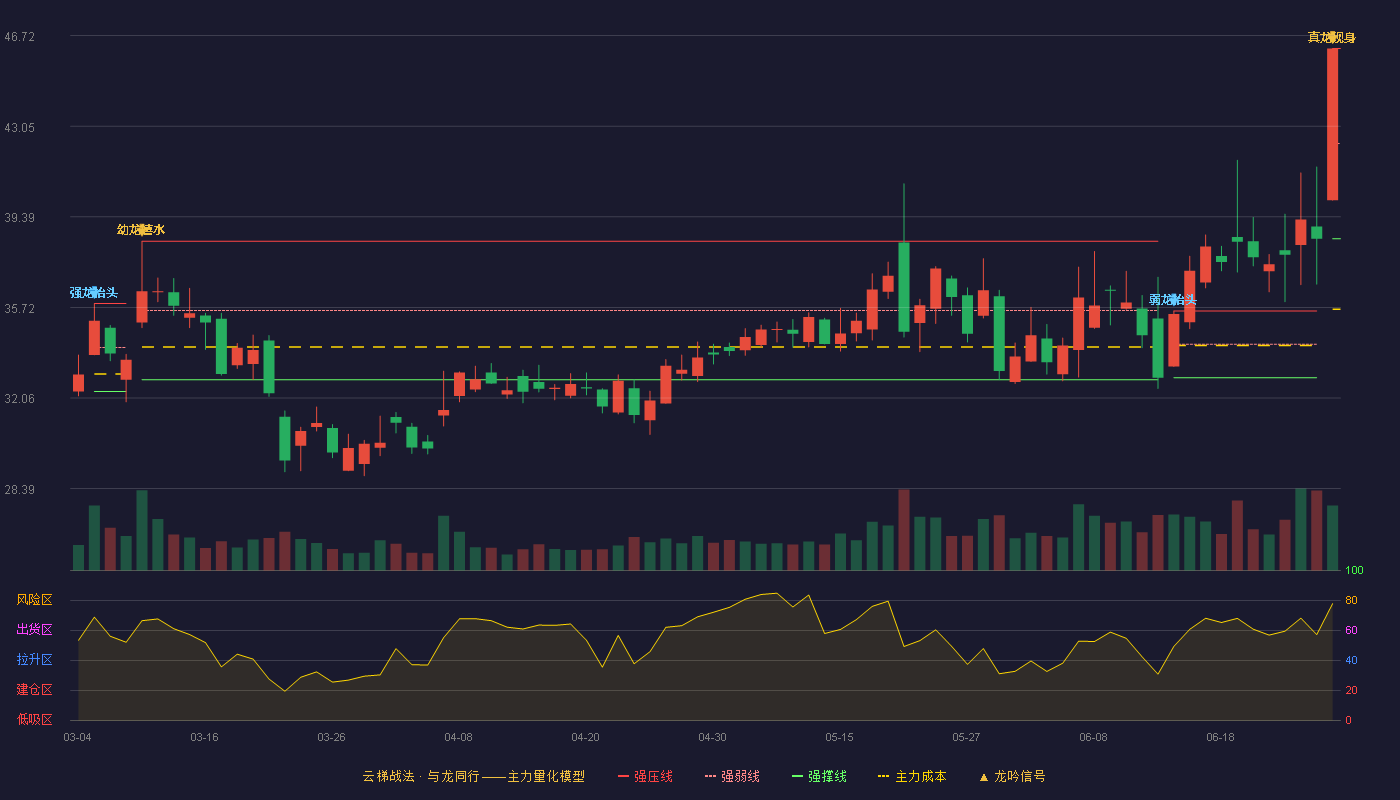Click the 39.39 price axis label
This screenshot has height=800, width=1400.
pos(20,218)
